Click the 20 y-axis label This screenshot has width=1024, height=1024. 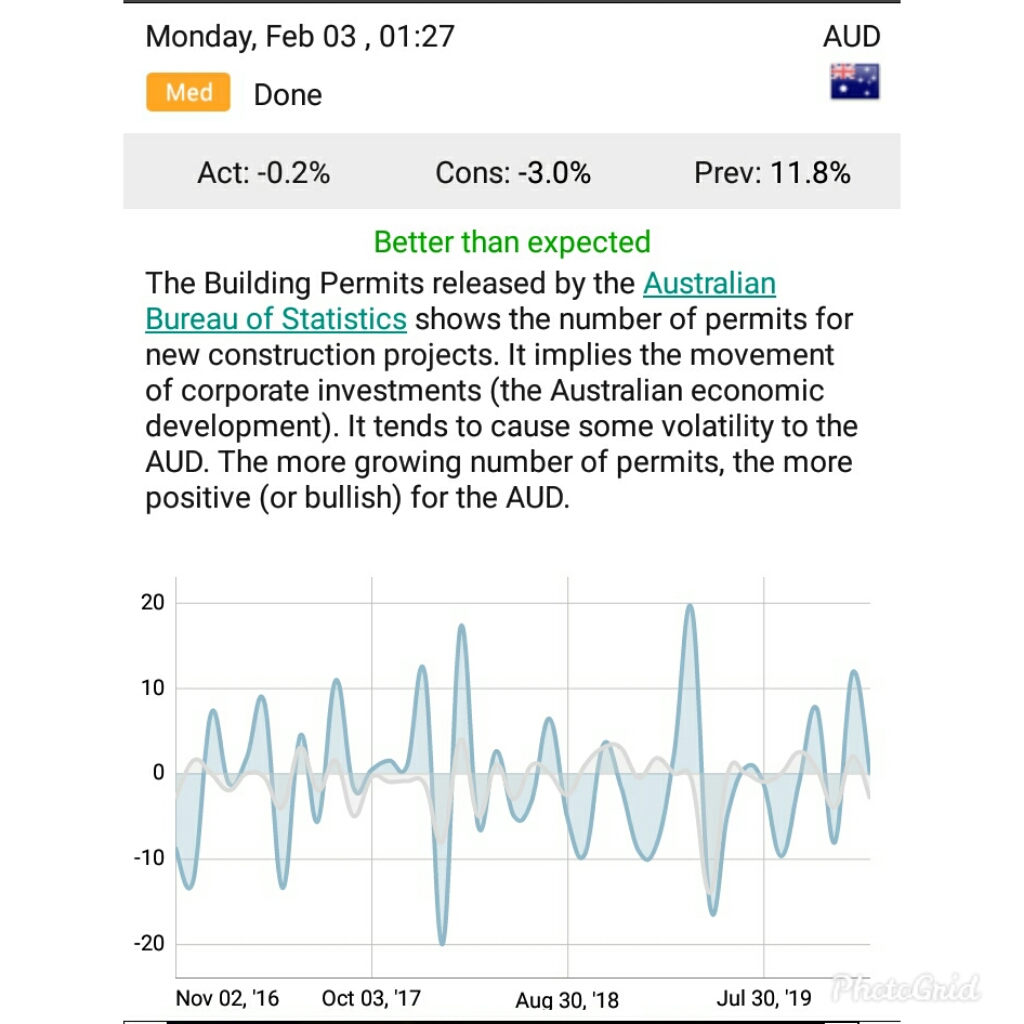click(152, 602)
